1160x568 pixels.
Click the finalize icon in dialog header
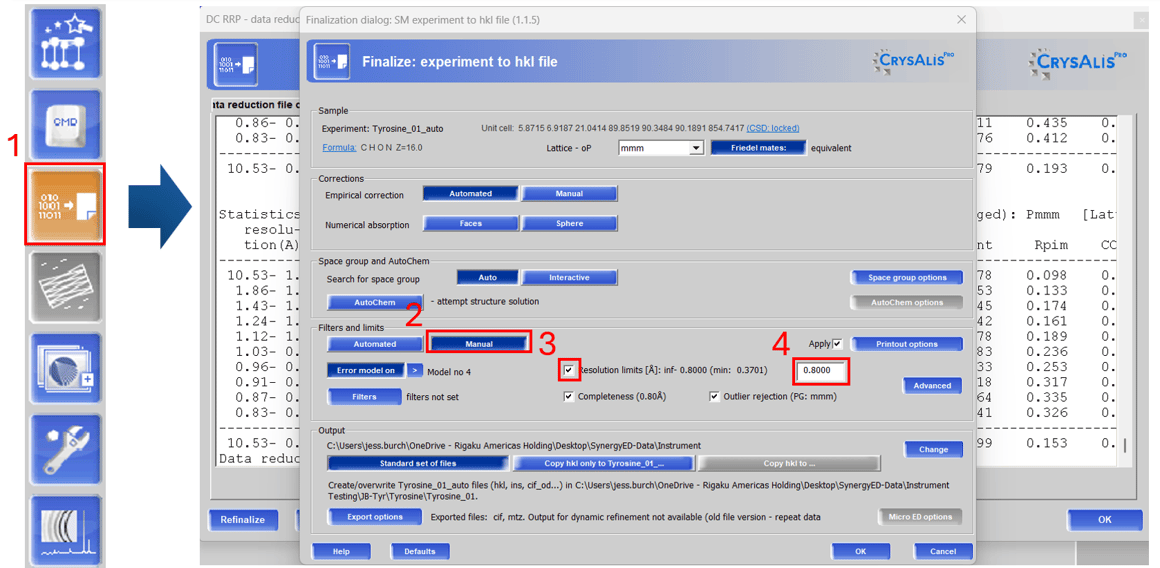(x=331, y=61)
